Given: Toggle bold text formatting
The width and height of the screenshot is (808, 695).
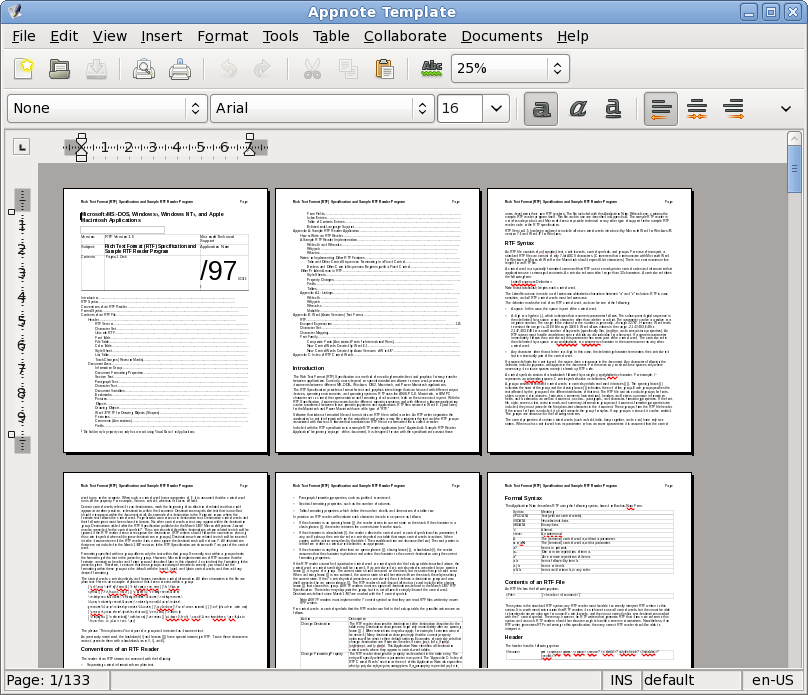Looking at the screenshot, I should click(x=541, y=109).
